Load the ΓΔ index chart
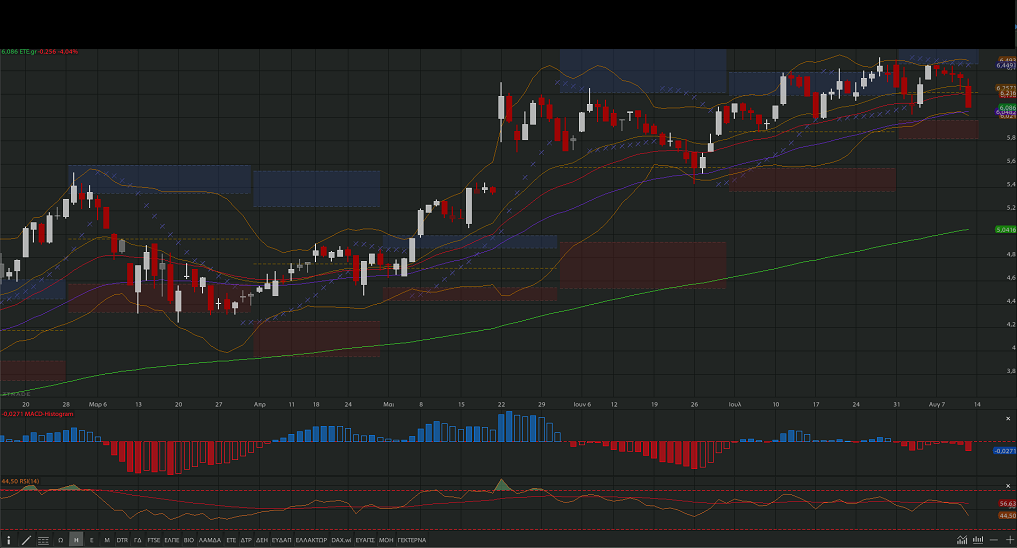The width and height of the screenshot is (1017, 548). coord(138,540)
